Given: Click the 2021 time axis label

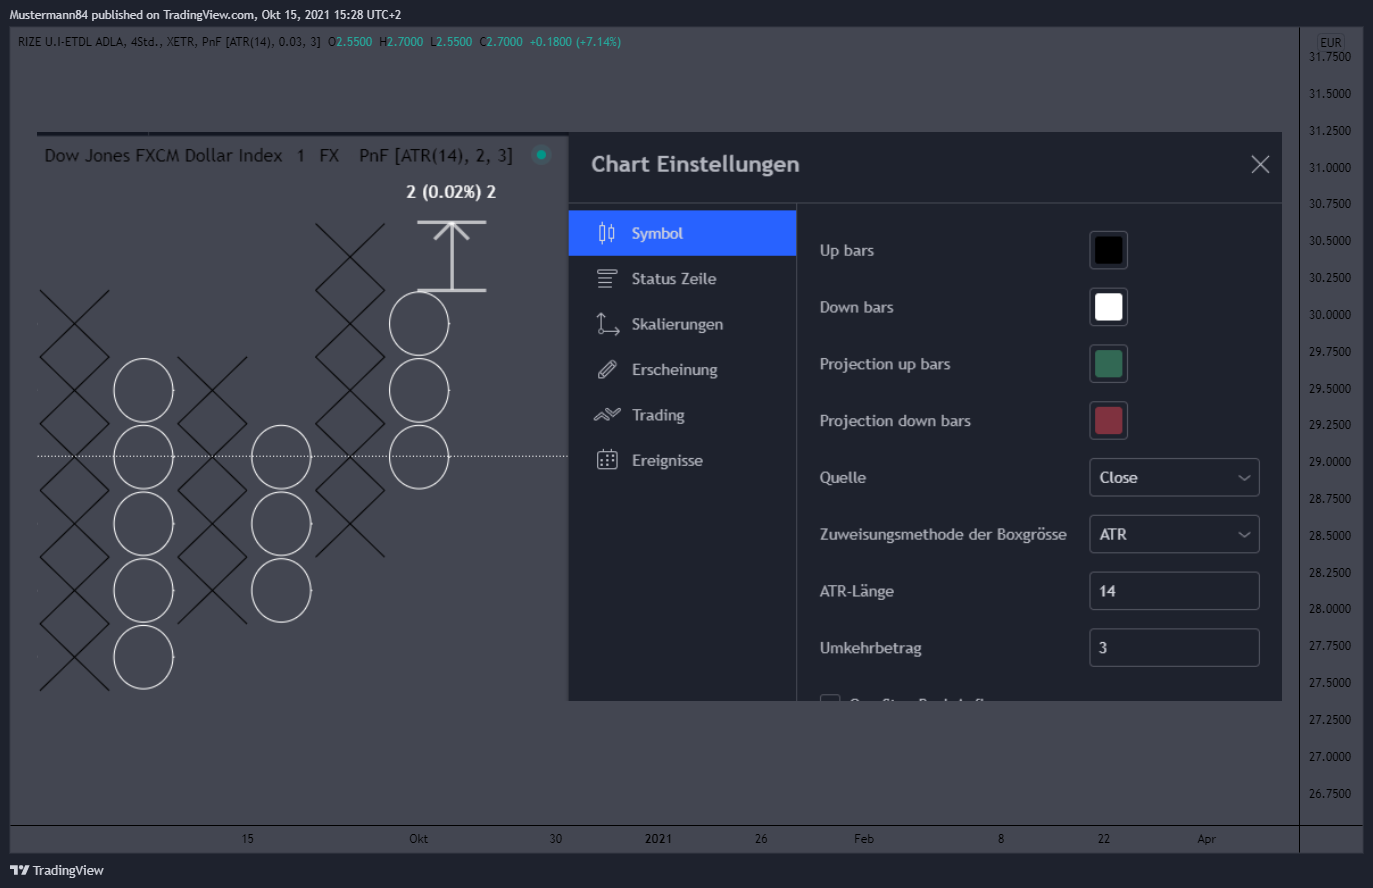Looking at the screenshot, I should (x=658, y=839).
